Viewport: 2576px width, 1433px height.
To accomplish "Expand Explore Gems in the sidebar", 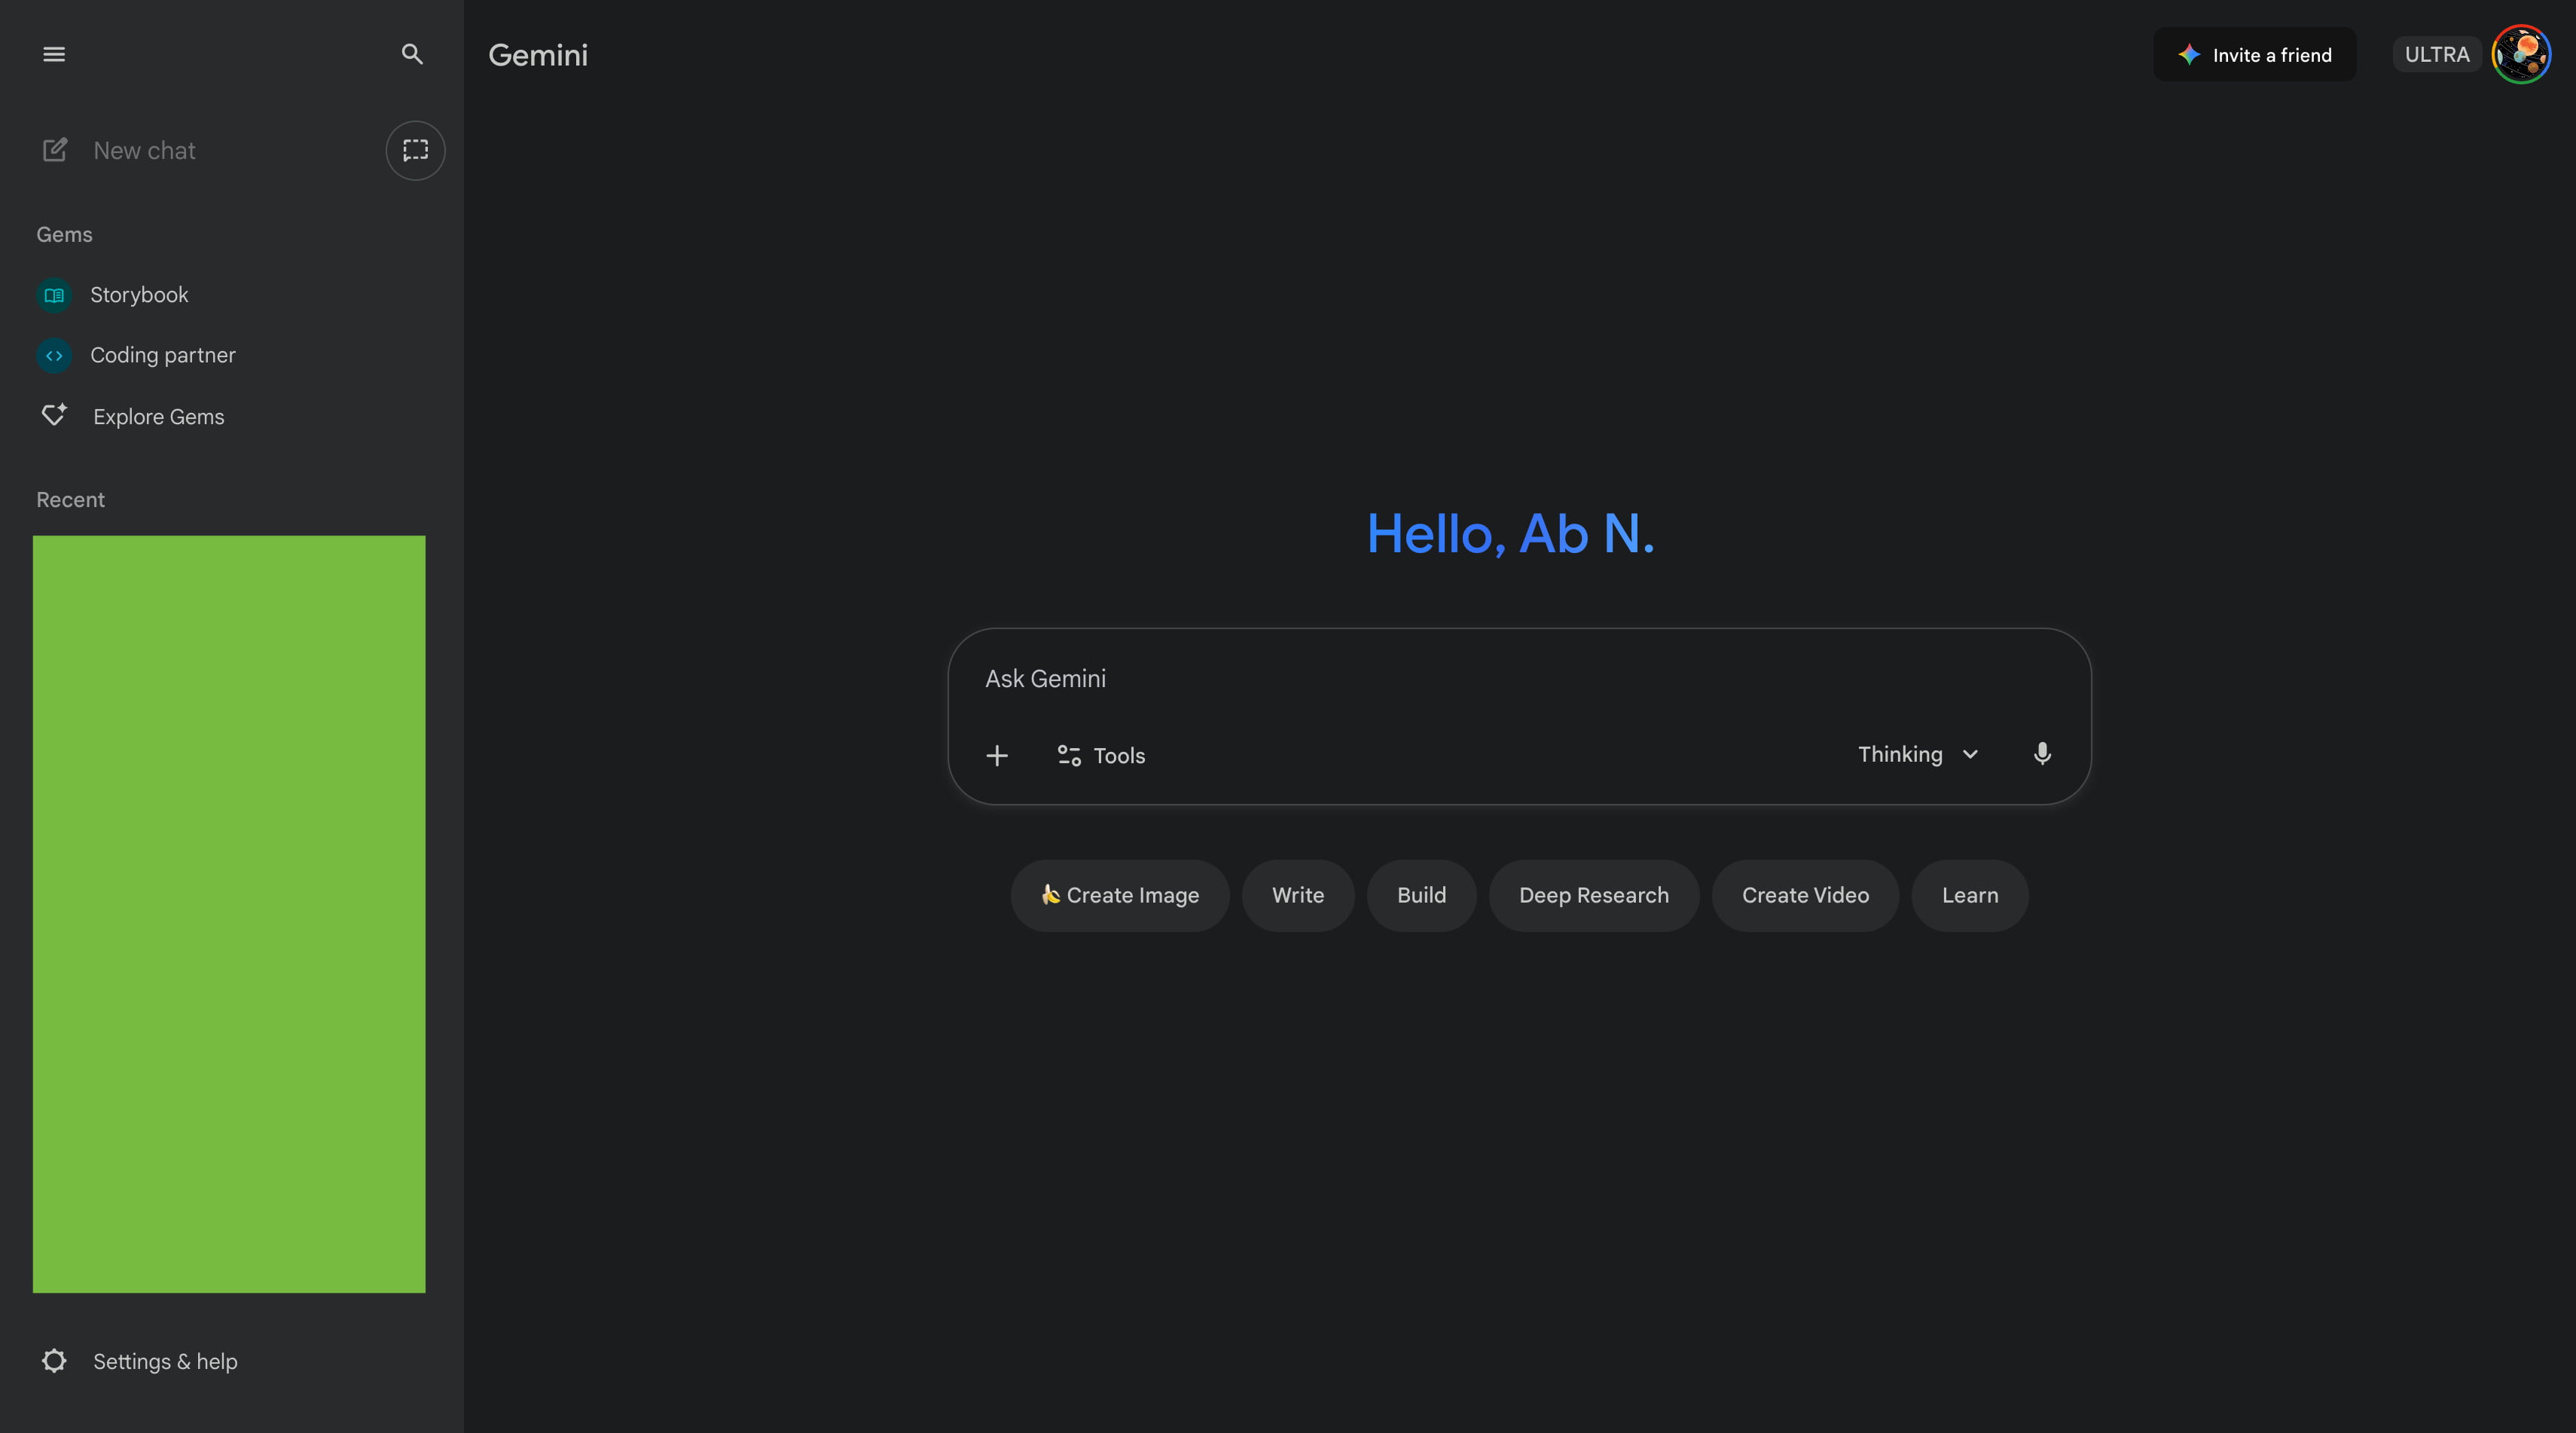I will (x=158, y=416).
